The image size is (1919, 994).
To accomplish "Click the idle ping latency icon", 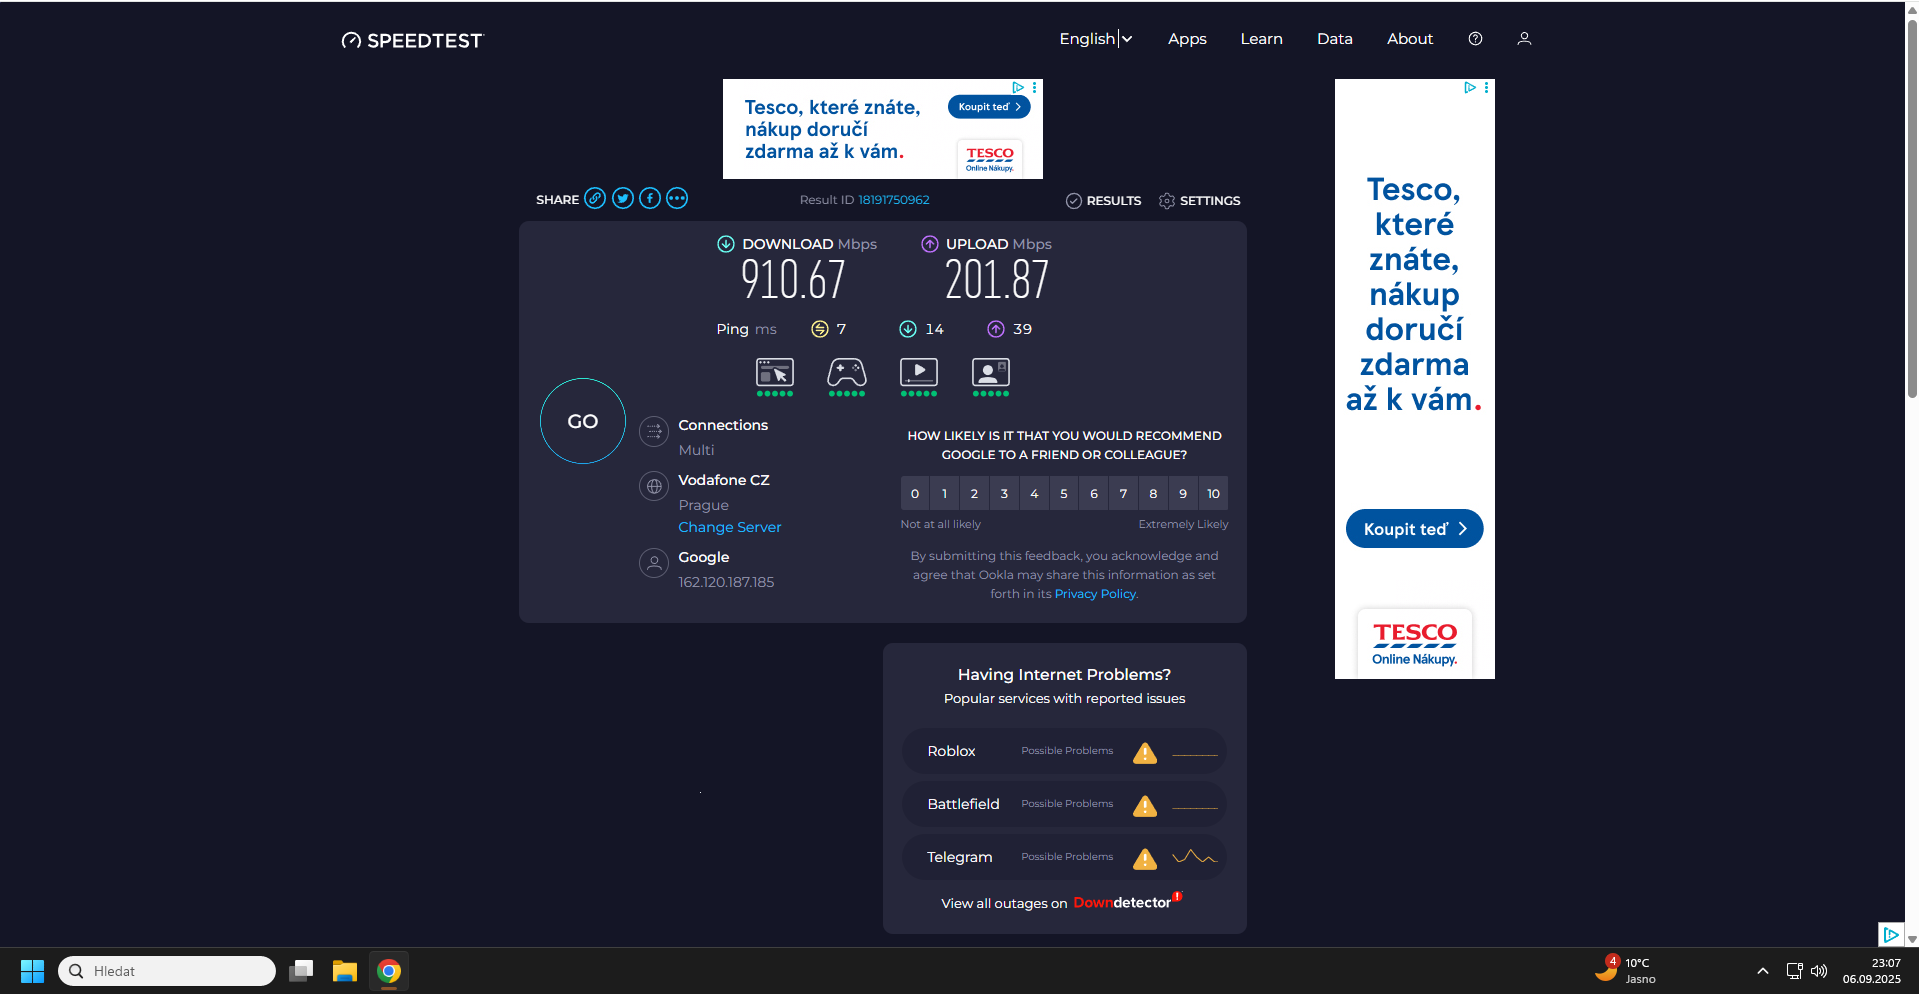I will tap(820, 329).
